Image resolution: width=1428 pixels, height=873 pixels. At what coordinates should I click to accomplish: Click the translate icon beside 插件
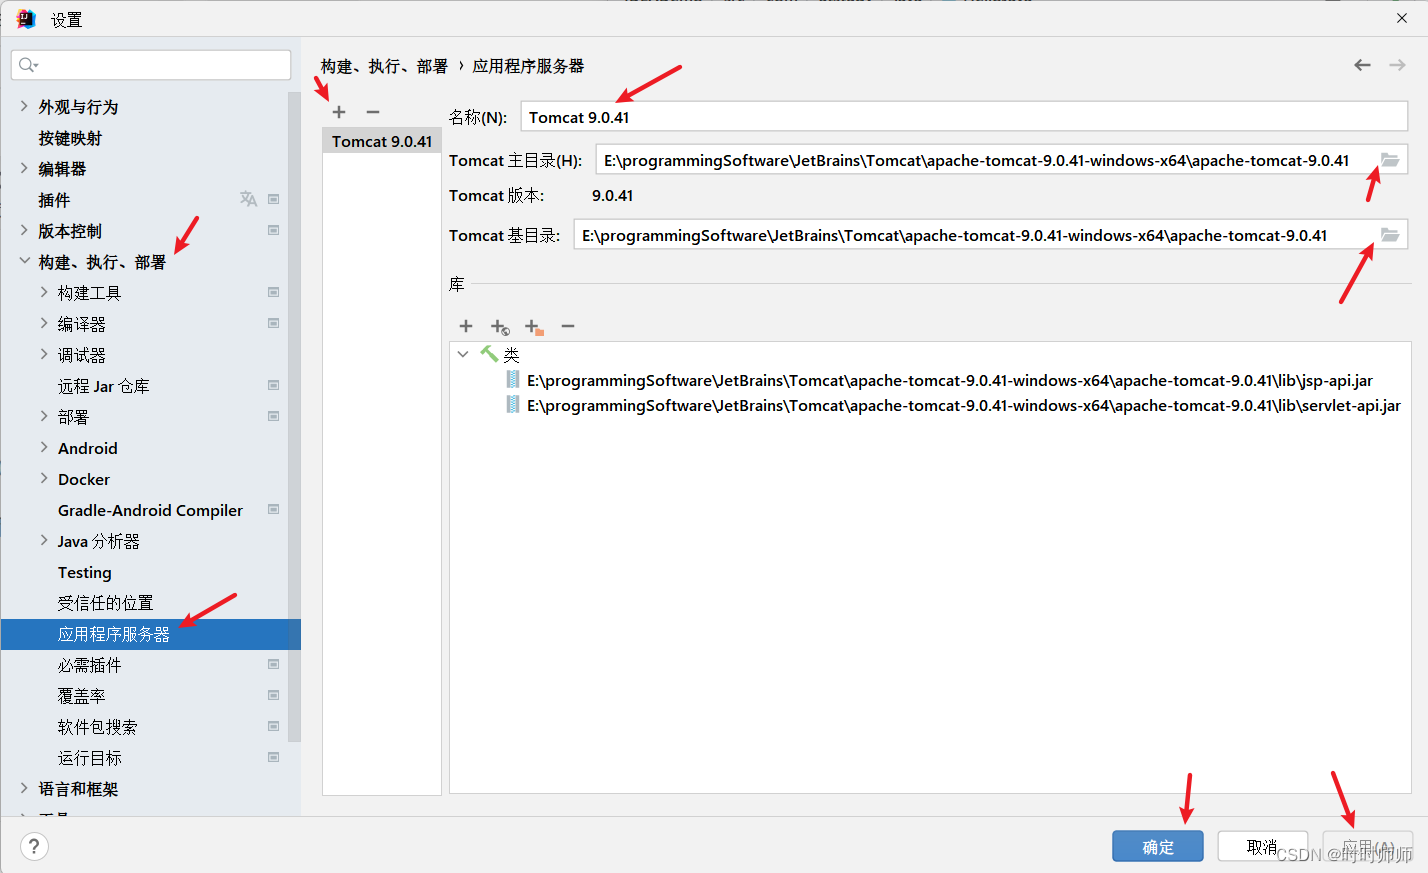[x=248, y=199]
